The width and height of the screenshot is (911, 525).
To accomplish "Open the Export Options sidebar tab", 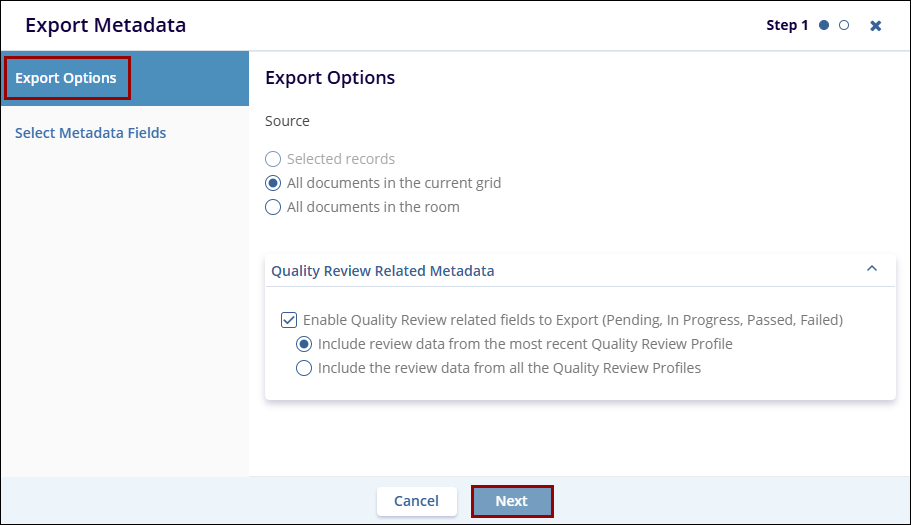I will click(x=66, y=78).
